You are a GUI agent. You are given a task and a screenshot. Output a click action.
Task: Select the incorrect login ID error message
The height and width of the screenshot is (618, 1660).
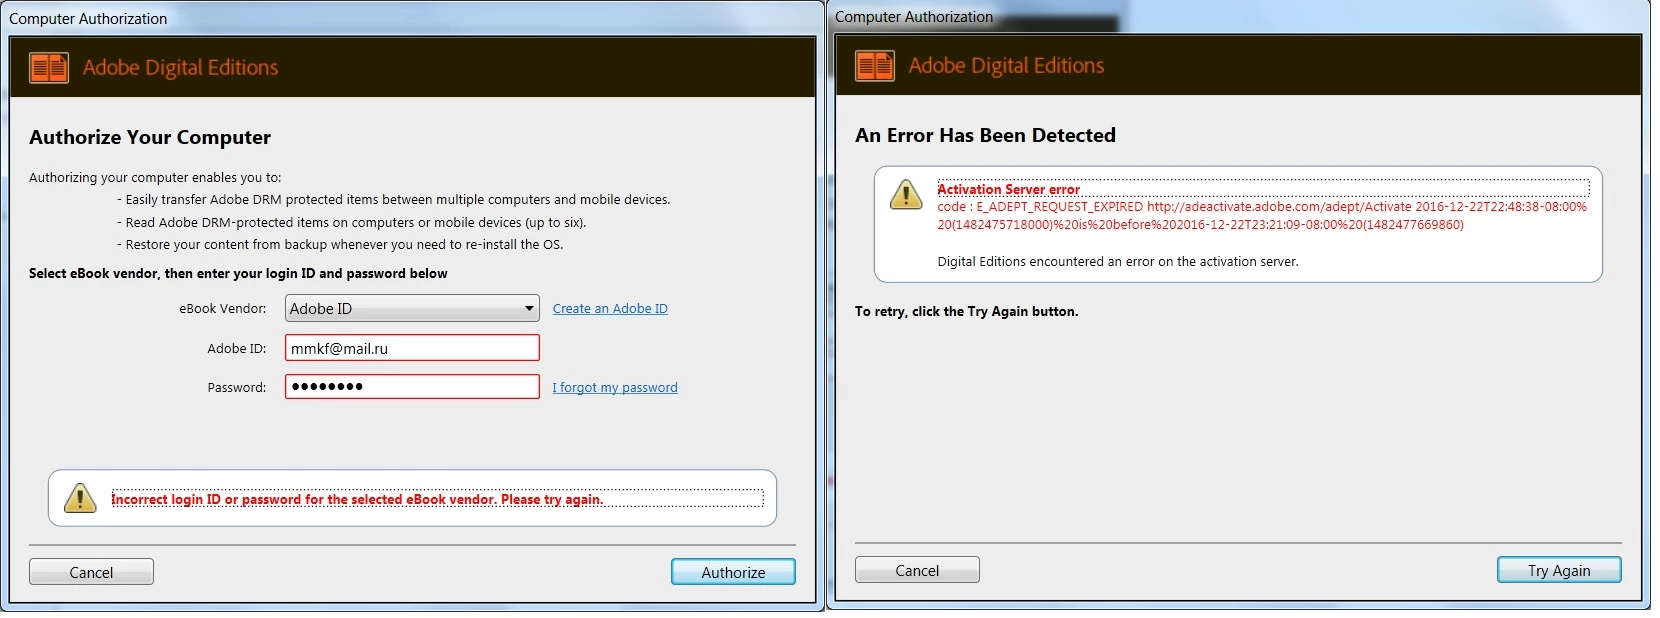click(x=357, y=499)
